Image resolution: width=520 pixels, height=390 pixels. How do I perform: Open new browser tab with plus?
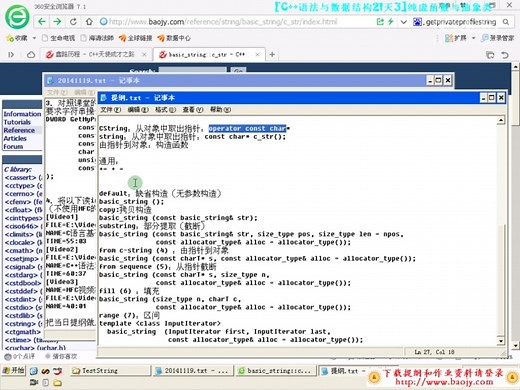pos(272,54)
